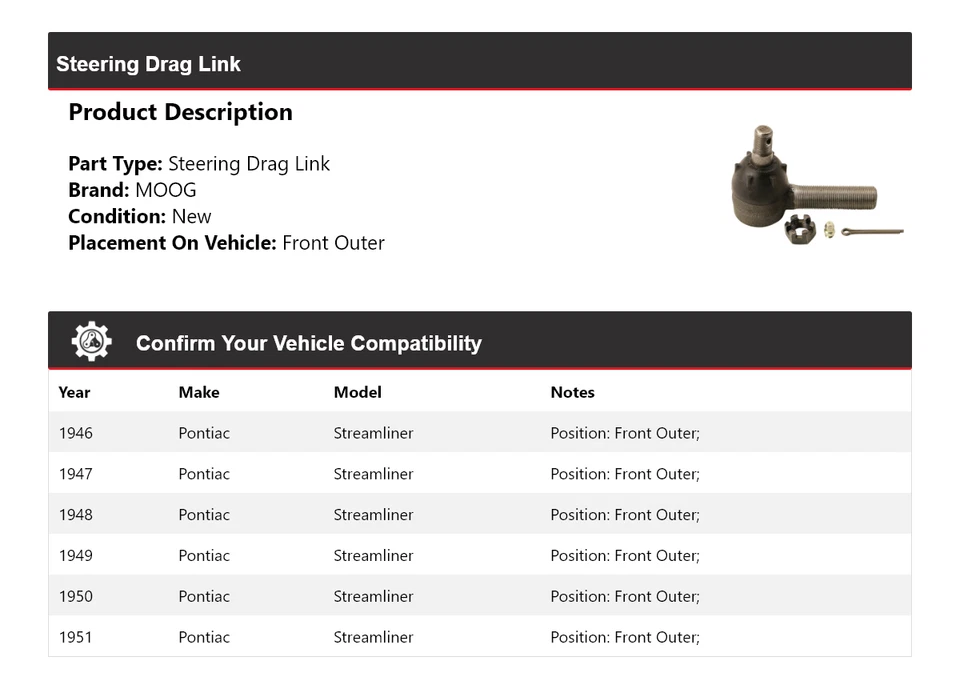Click the Make column header

(198, 392)
